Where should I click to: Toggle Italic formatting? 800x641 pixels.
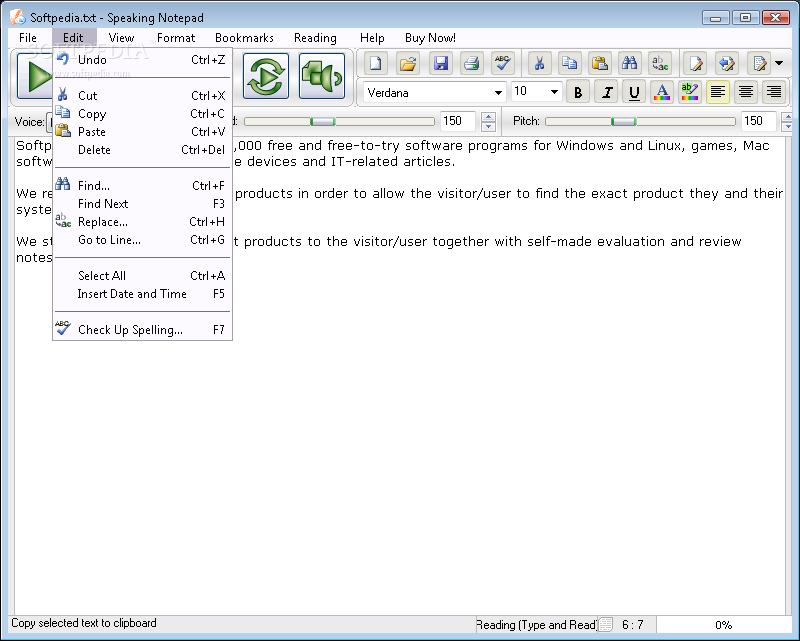pyautogui.click(x=607, y=92)
